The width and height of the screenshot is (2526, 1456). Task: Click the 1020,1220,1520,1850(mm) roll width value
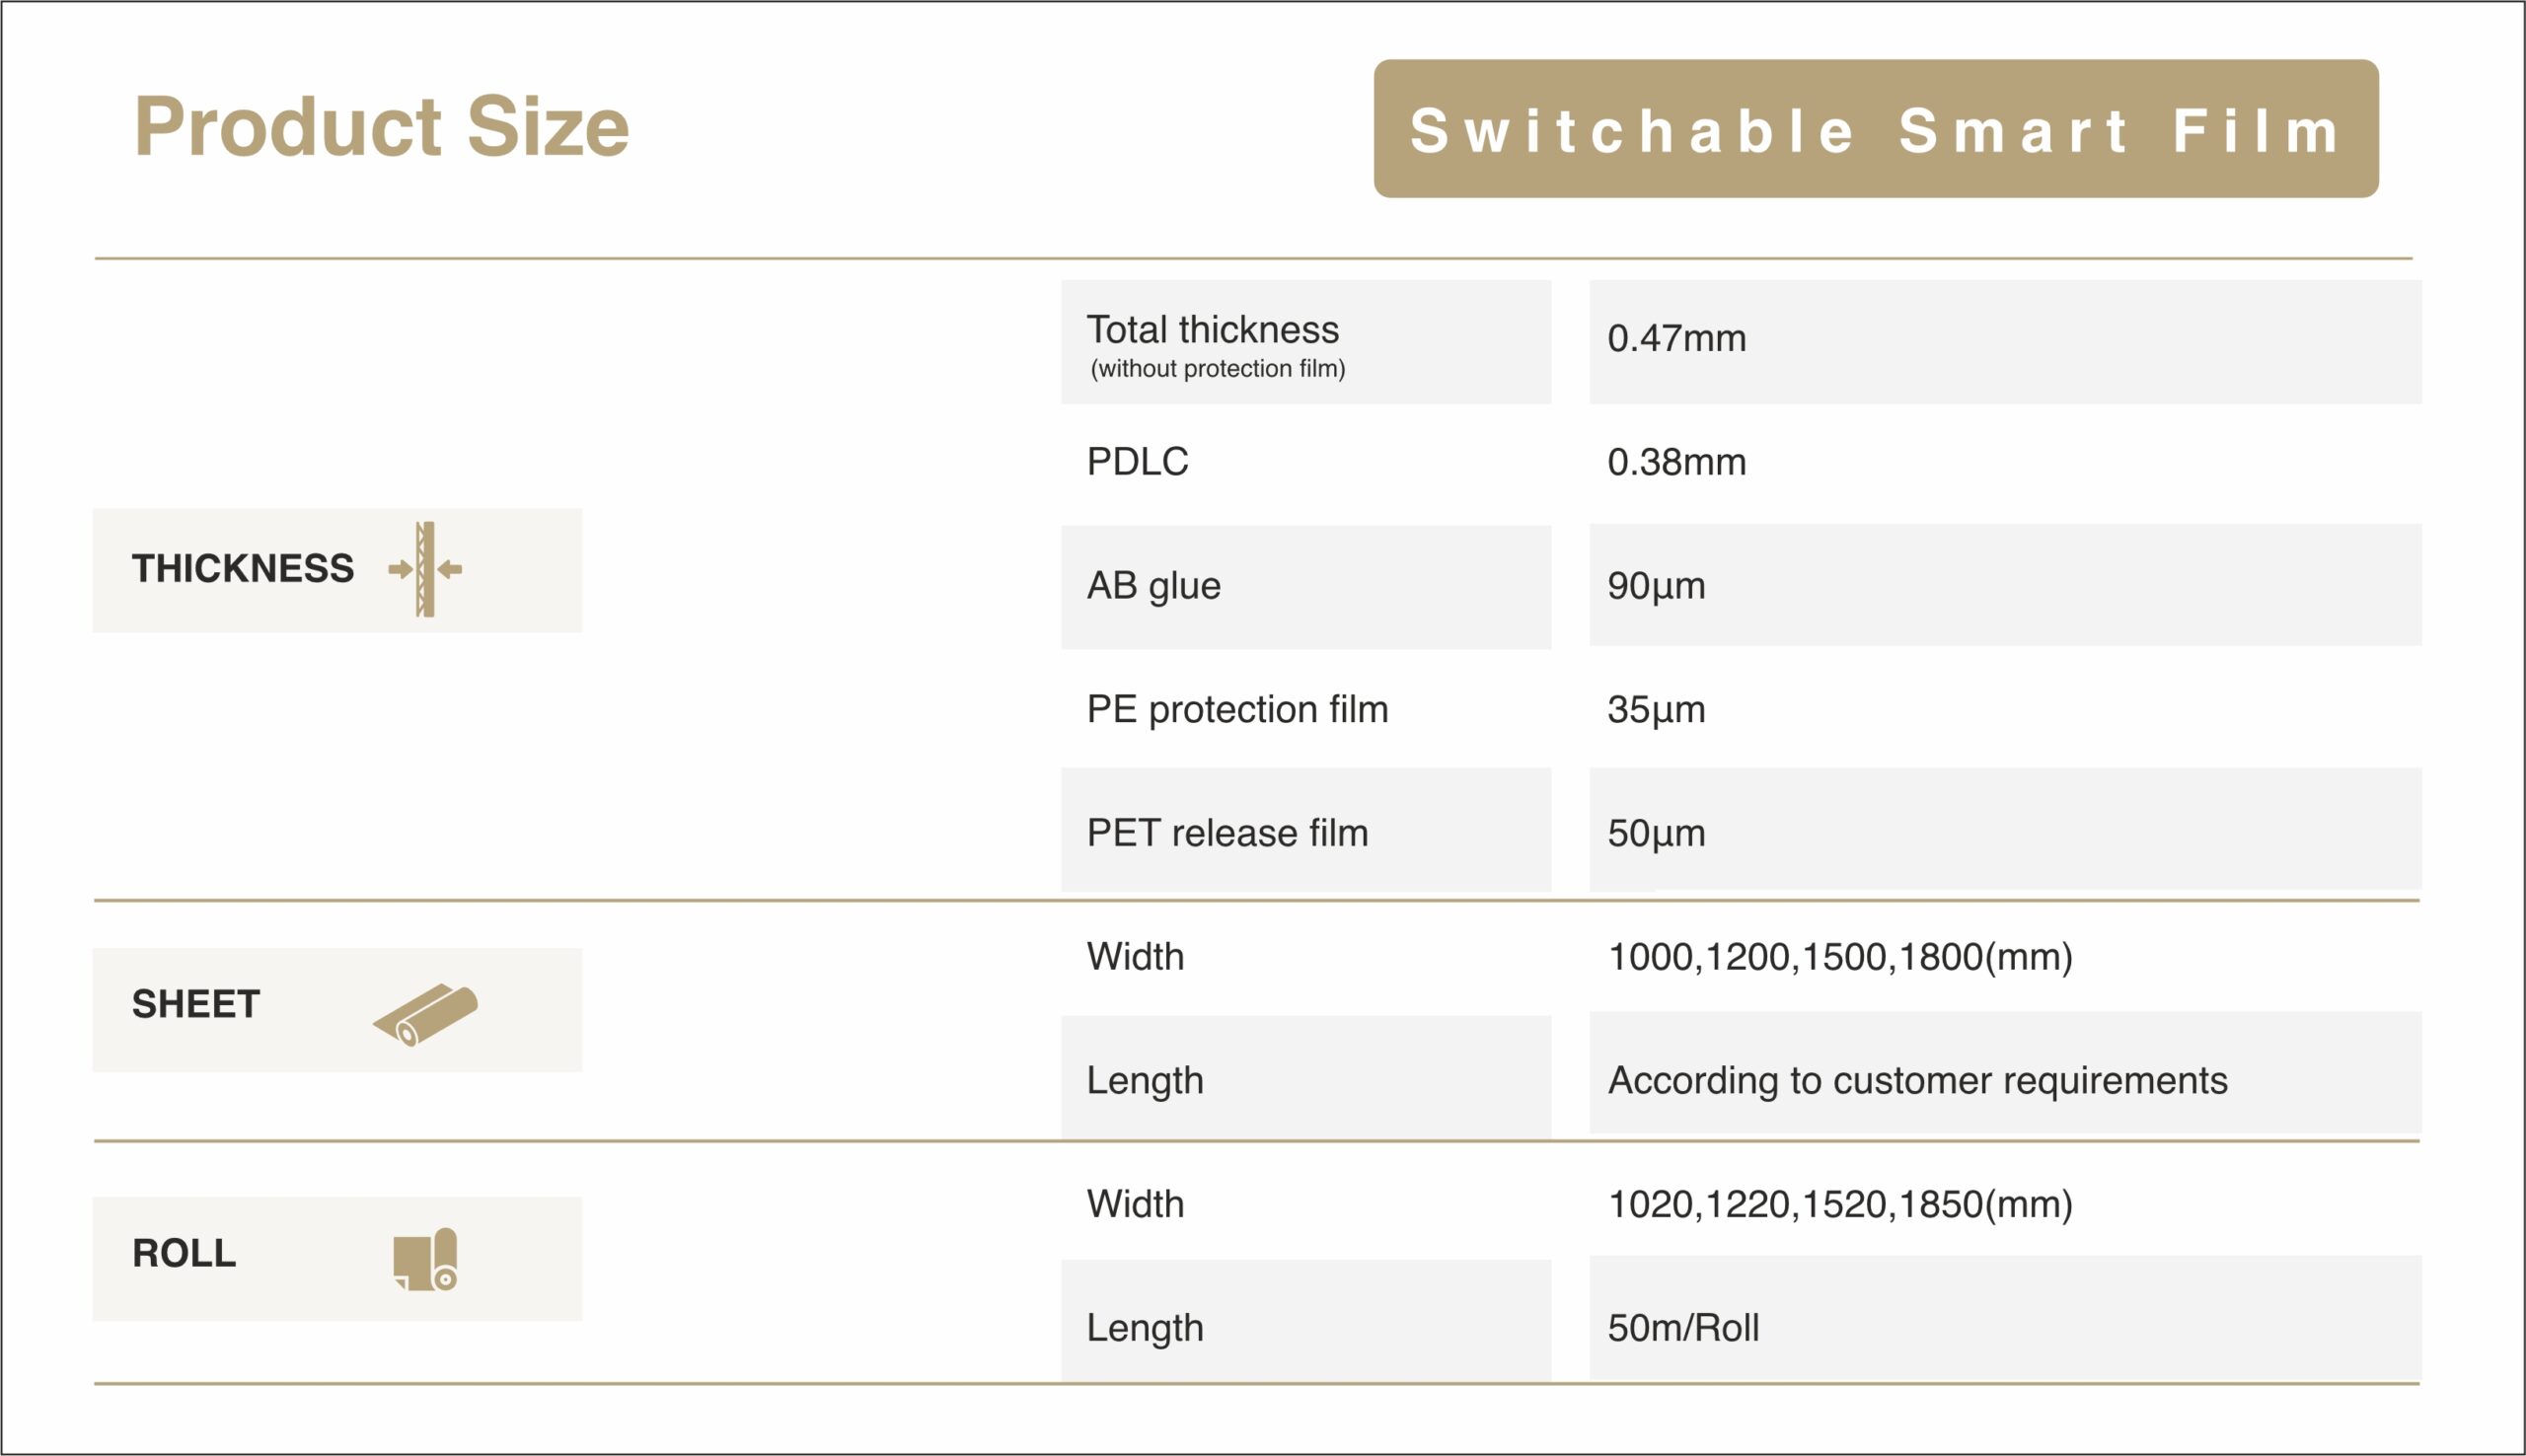1839,1204
